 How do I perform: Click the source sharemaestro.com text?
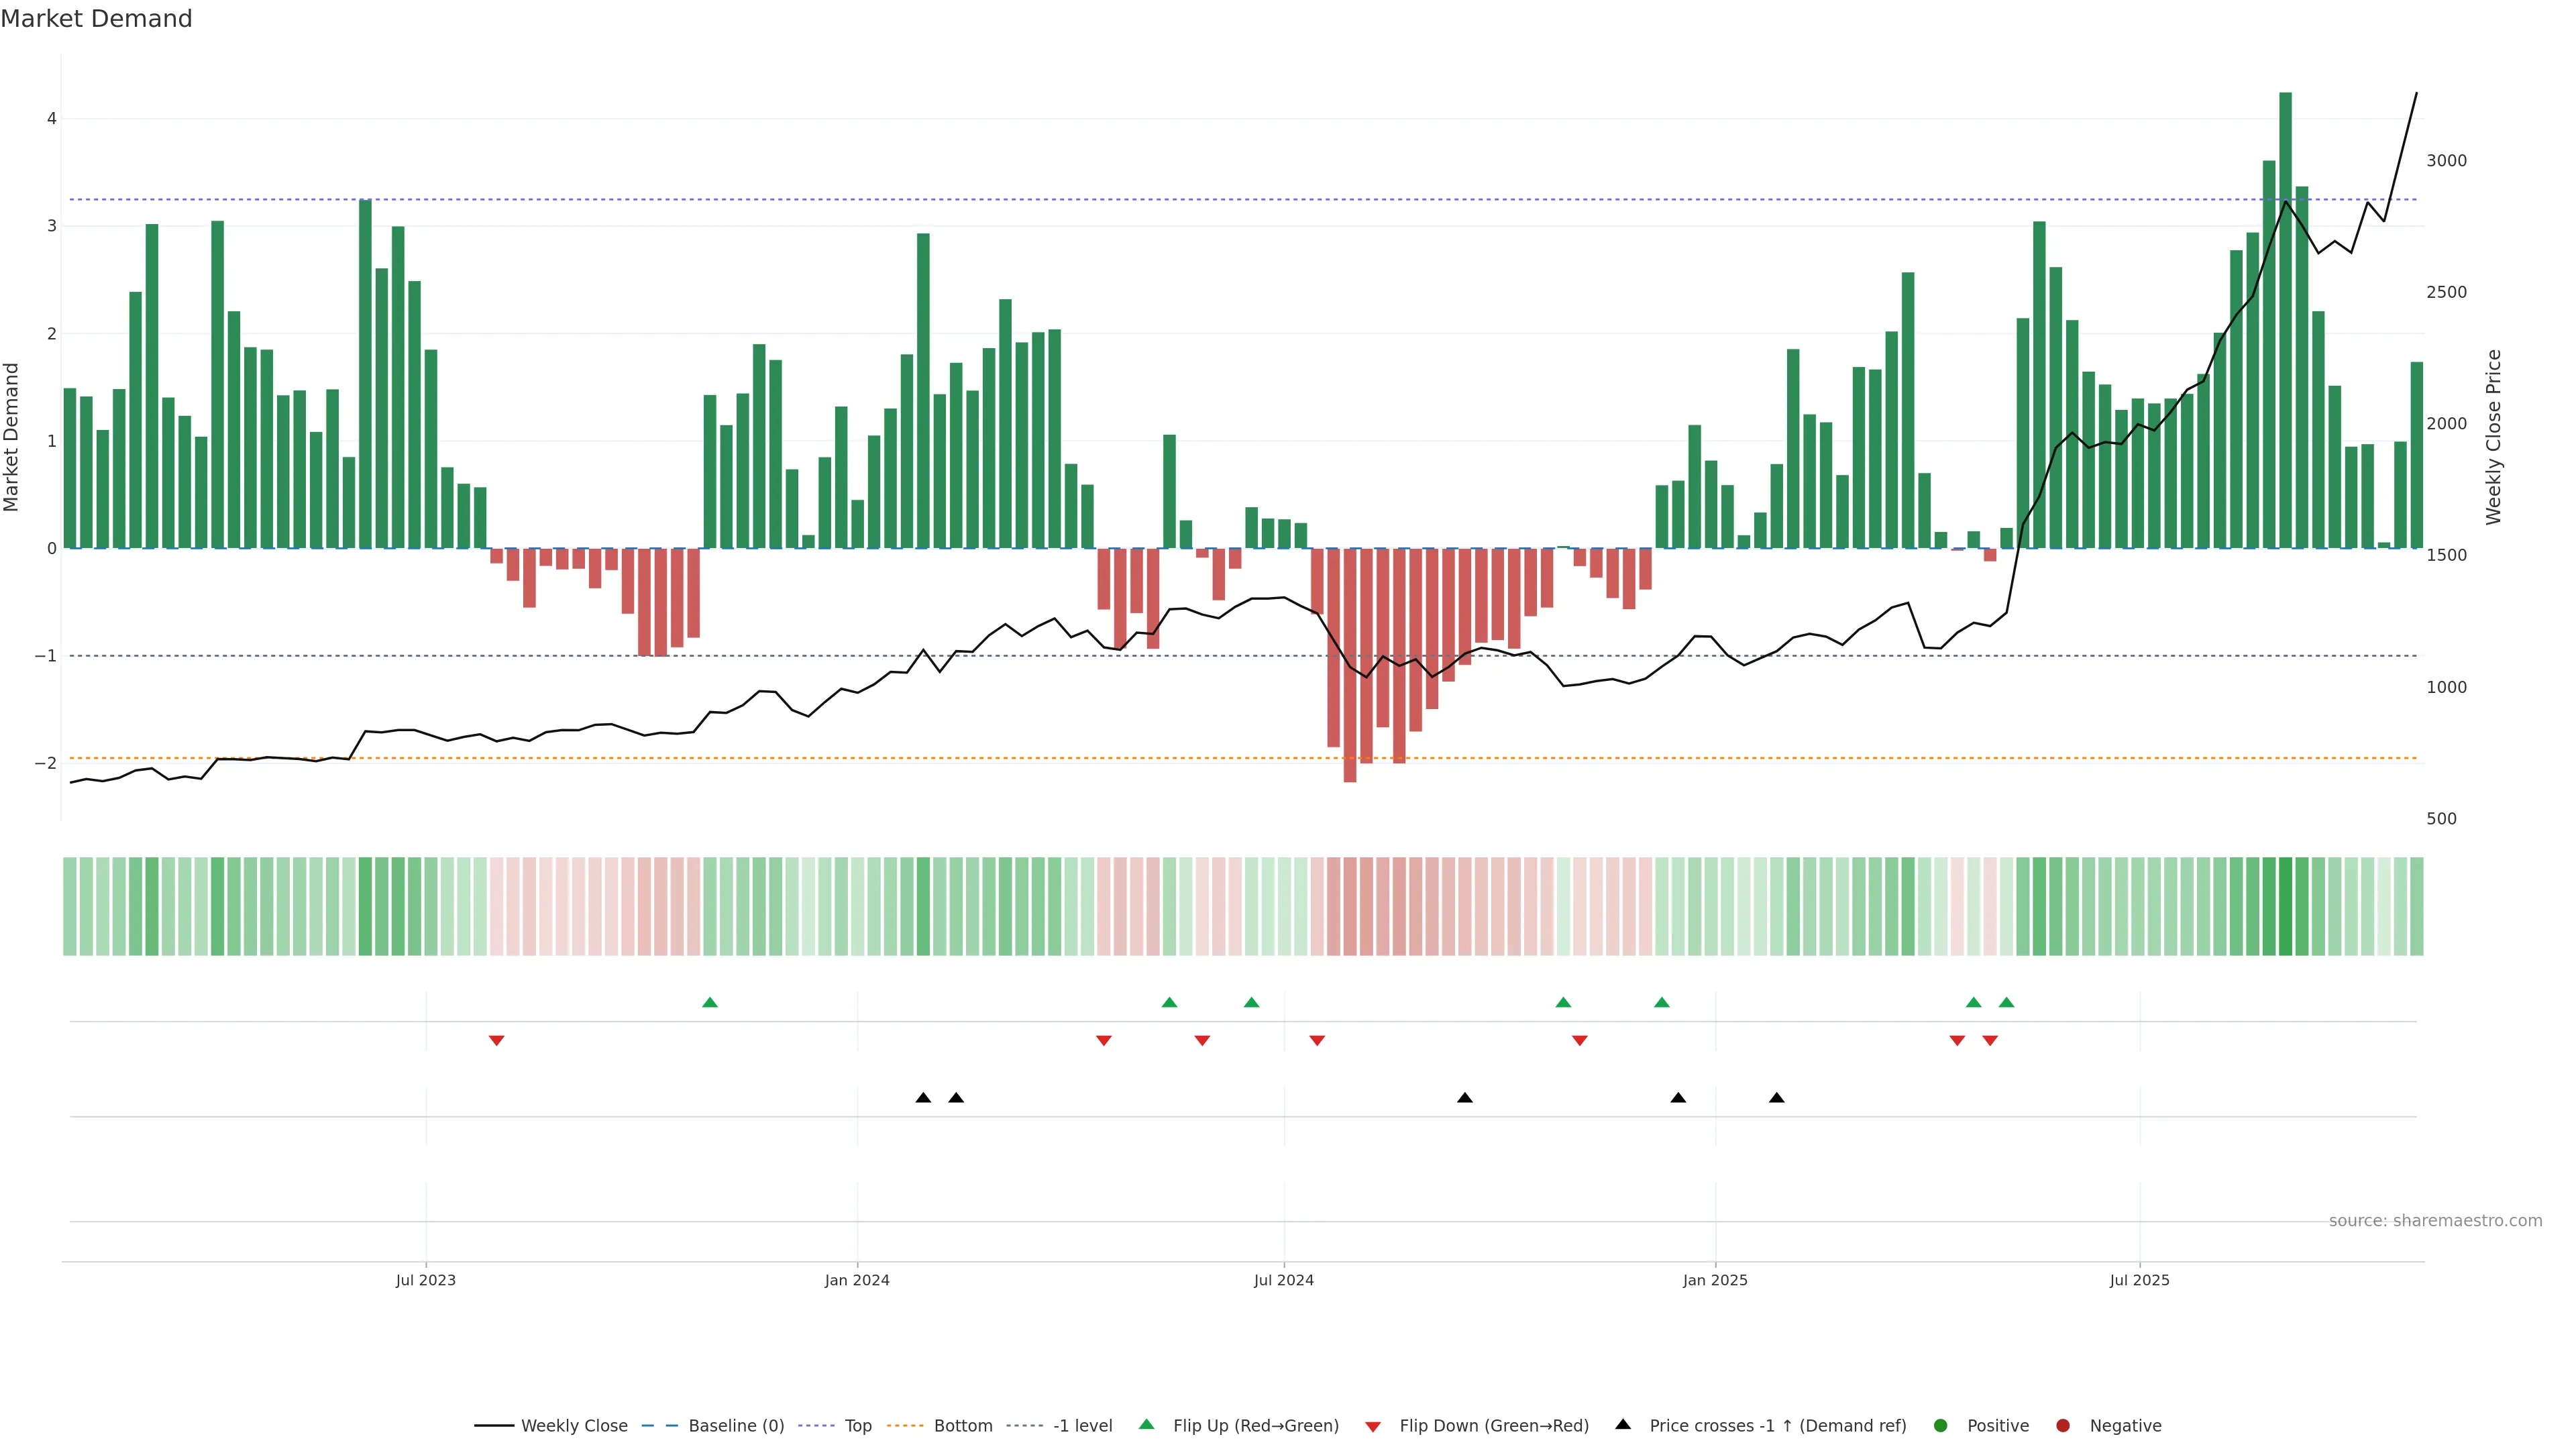(2435, 1221)
